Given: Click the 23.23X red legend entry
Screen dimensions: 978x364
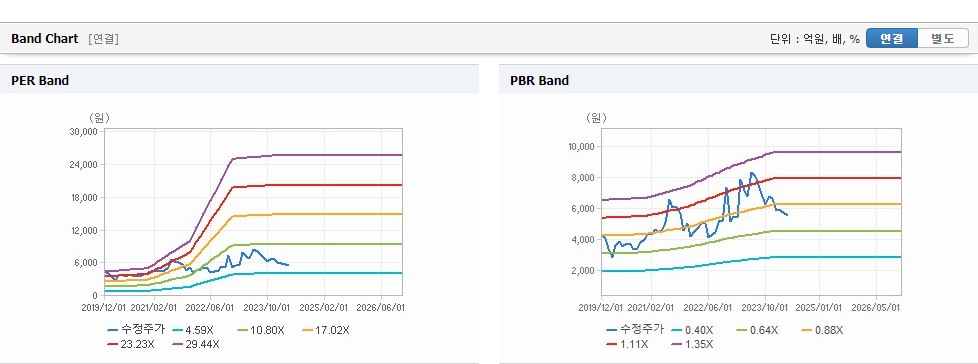Looking at the screenshot, I should click(x=132, y=343).
